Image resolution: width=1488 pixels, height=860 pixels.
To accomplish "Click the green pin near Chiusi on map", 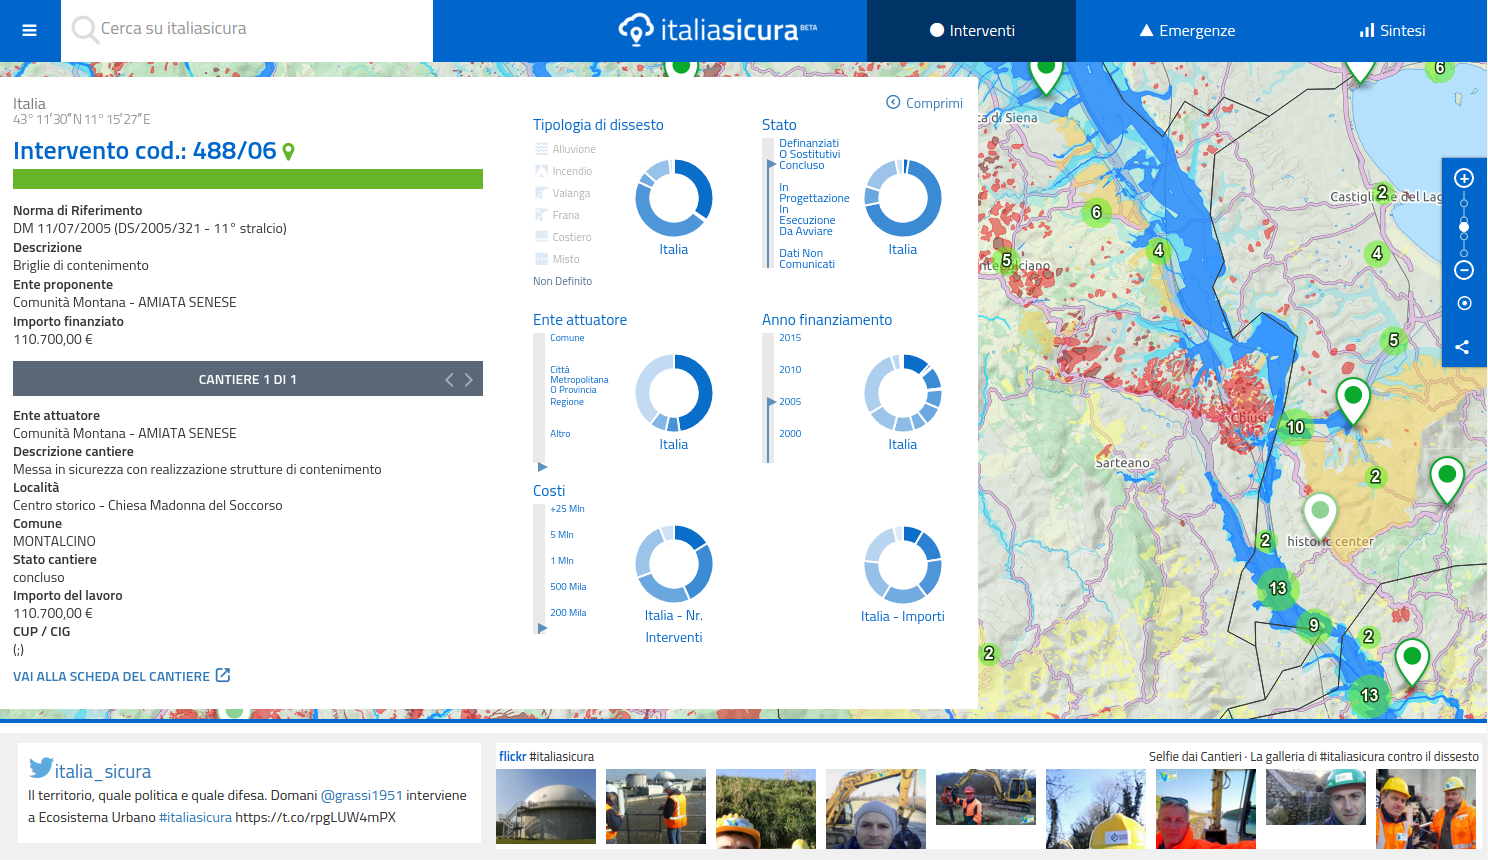I will tap(1353, 403).
